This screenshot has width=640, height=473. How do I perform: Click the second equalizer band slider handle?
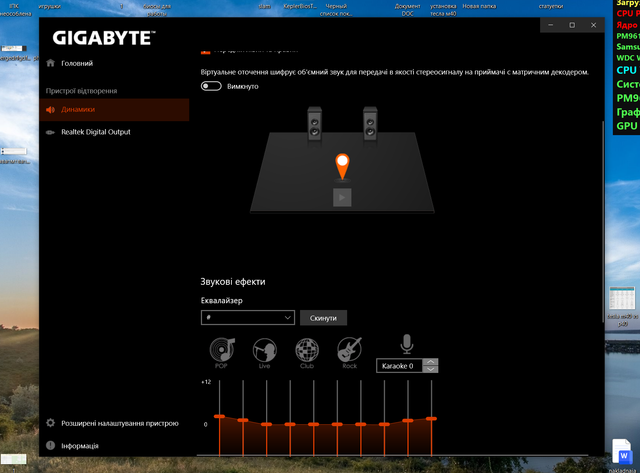(x=243, y=420)
